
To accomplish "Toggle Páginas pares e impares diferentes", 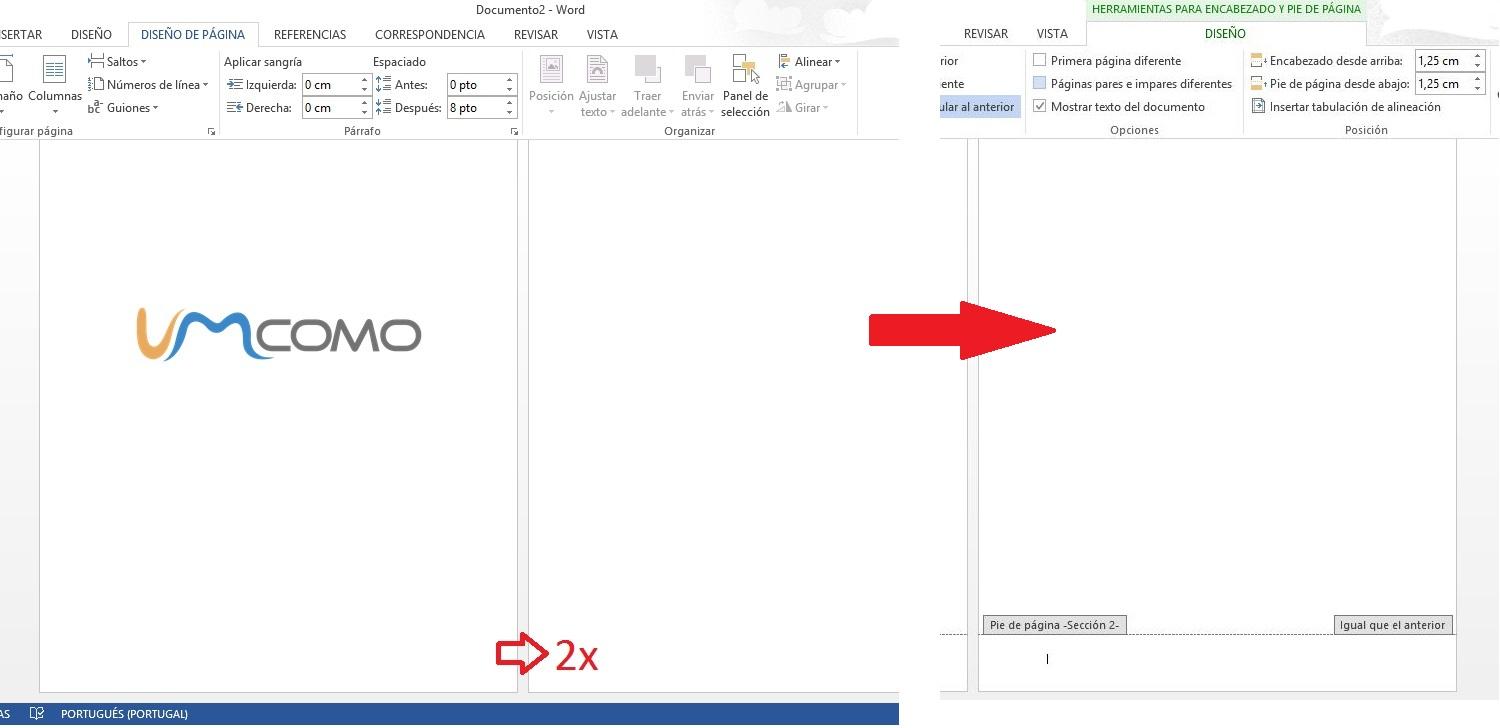I will [x=1040, y=84].
